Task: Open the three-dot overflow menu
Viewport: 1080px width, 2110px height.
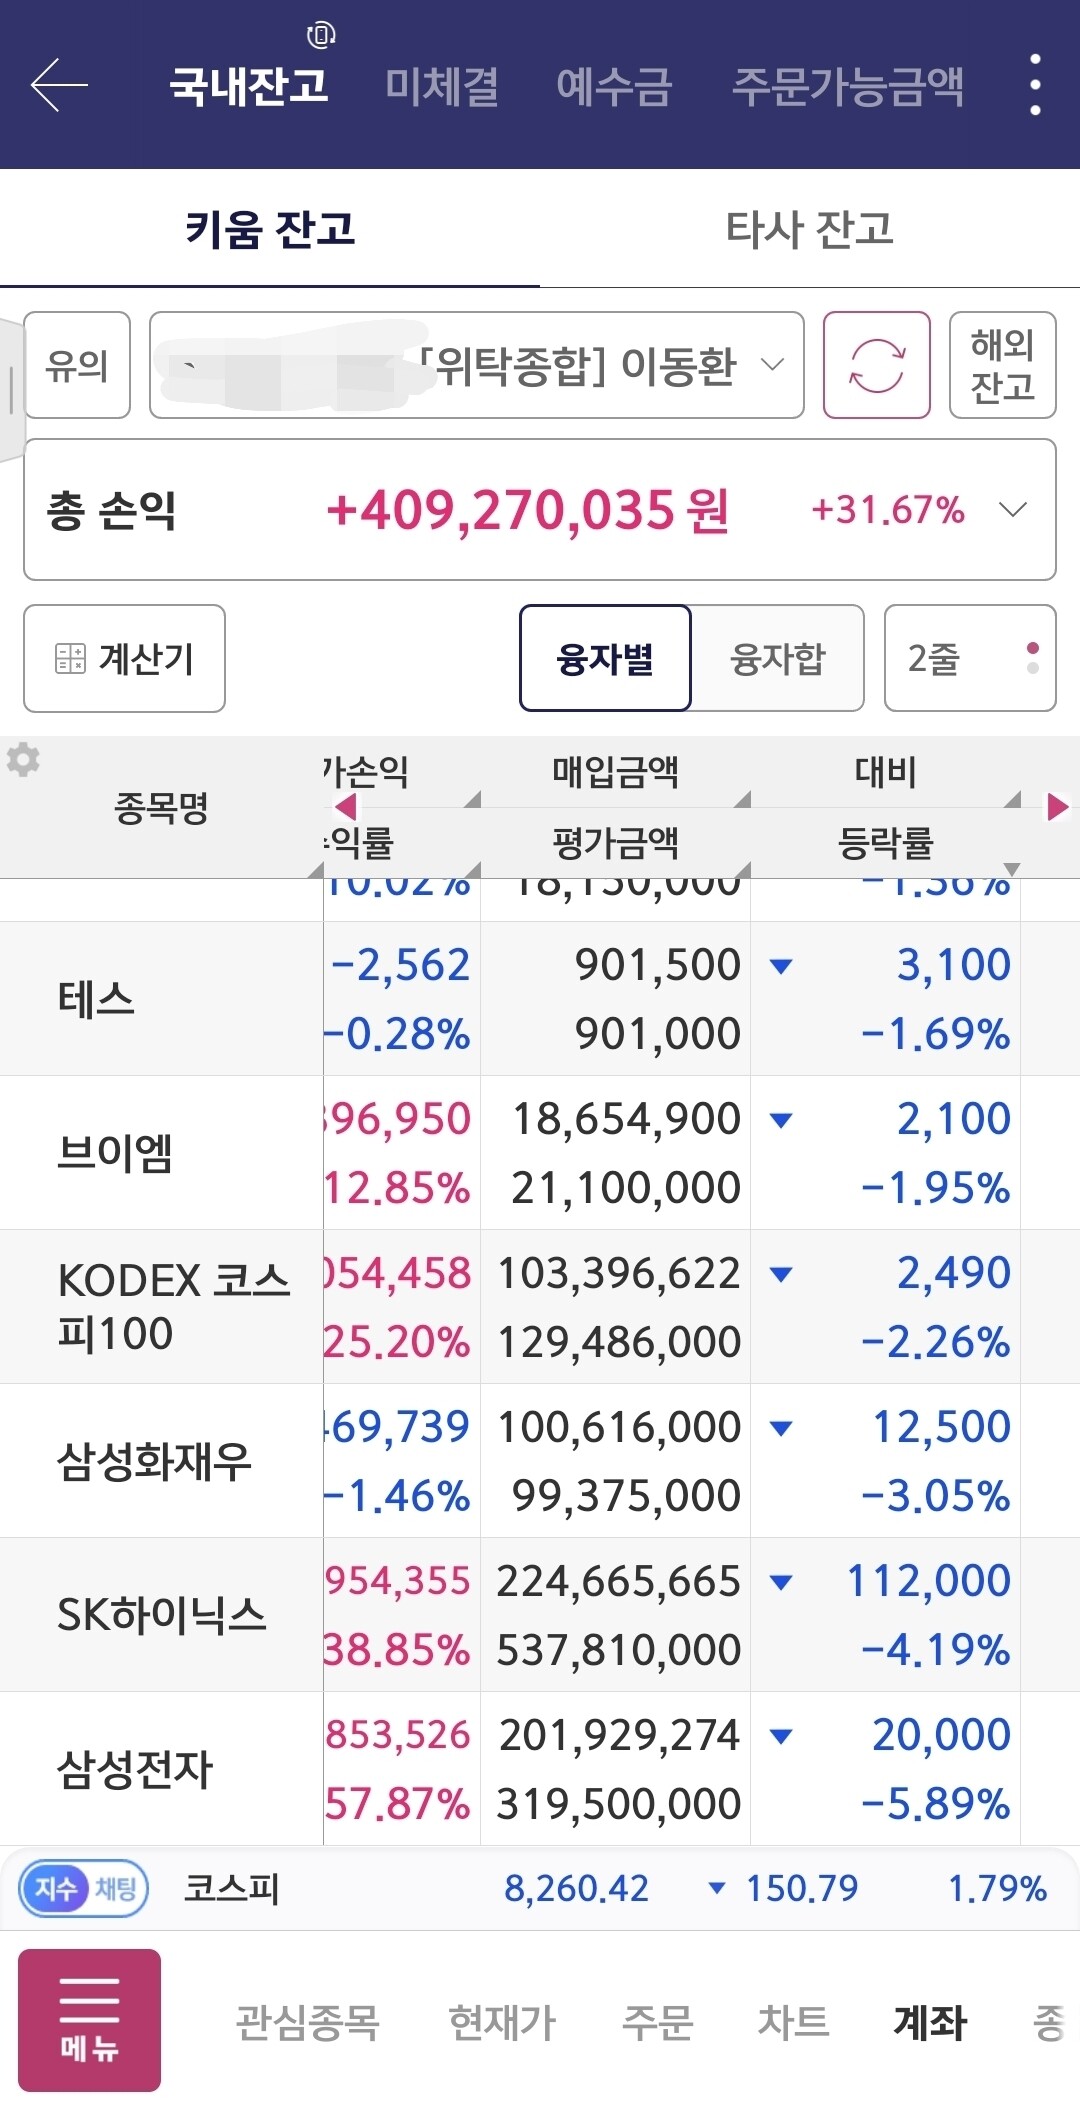Action: click(1035, 85)
